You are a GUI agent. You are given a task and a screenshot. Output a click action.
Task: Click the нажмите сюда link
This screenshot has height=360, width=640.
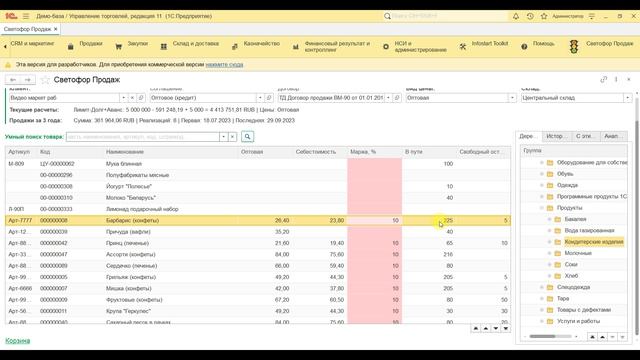(224, 64)
